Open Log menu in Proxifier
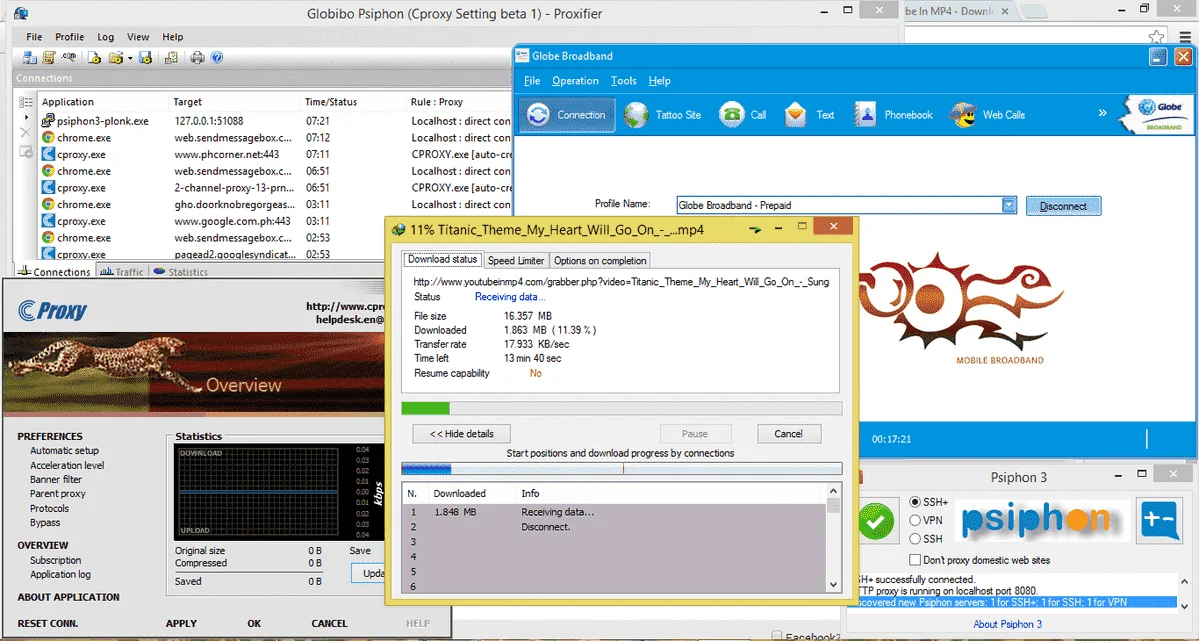This screenshot has width=1199, height=641. (106, 37)
